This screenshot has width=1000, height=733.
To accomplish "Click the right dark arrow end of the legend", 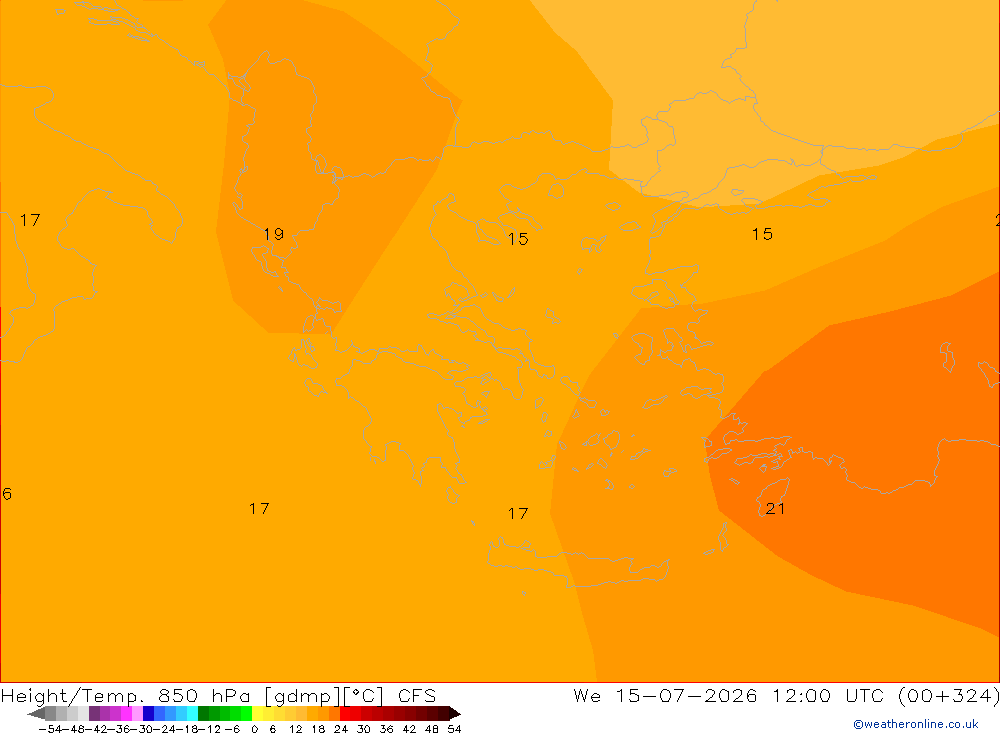I will click(454, 713).
